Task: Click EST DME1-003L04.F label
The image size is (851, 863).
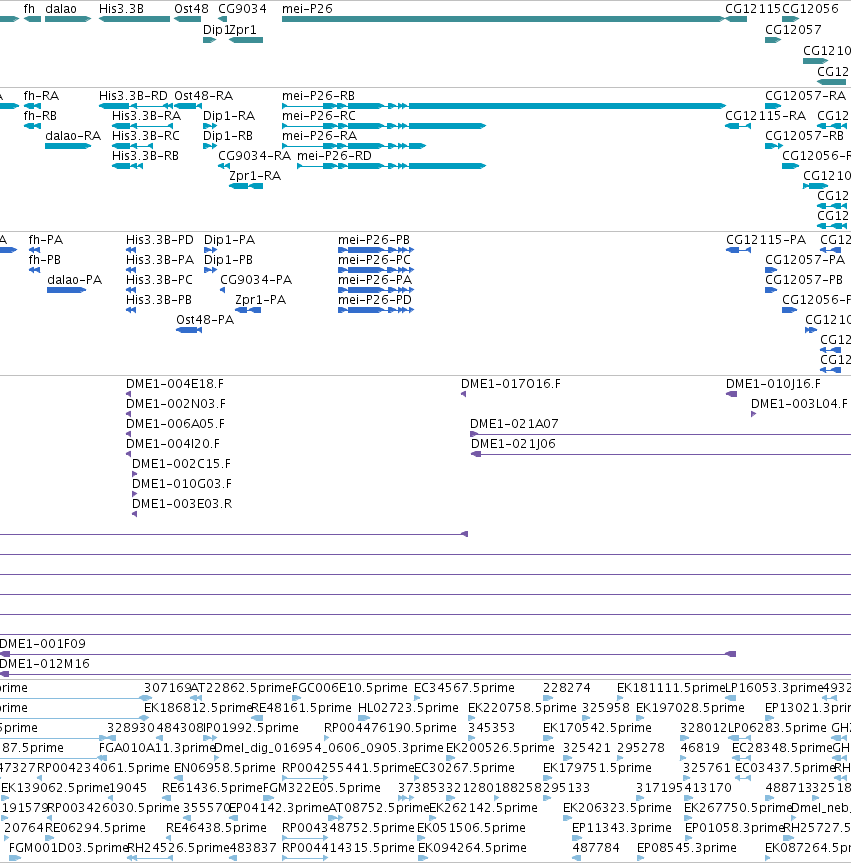Action: coord(800,404)
